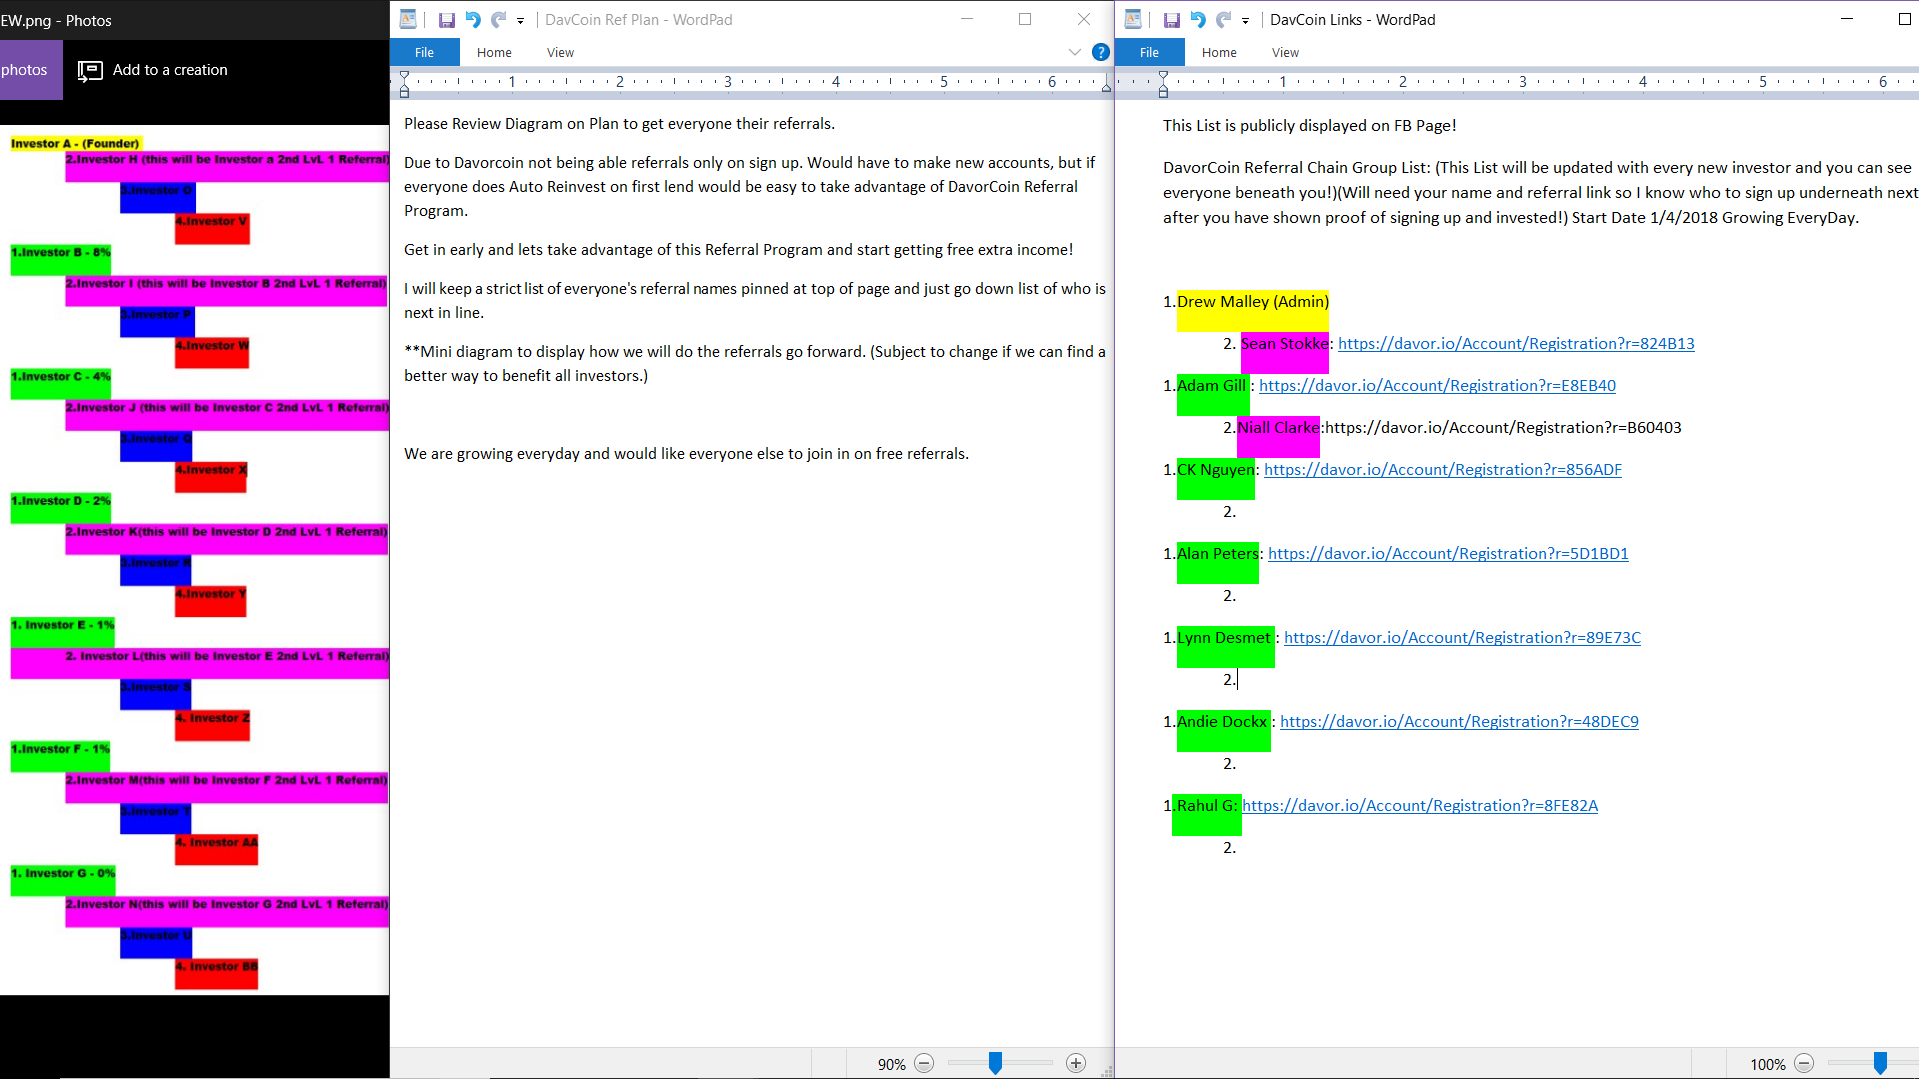
Task: Close DavCoin Ref Plan window
Action: click(1084, 19)
